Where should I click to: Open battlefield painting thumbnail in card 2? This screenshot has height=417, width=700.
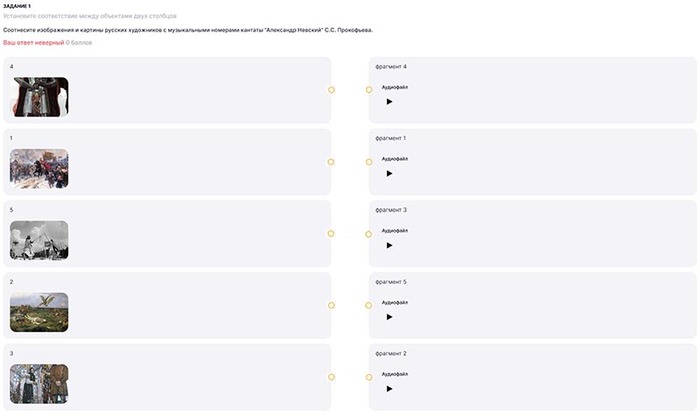tap(39, 312)
